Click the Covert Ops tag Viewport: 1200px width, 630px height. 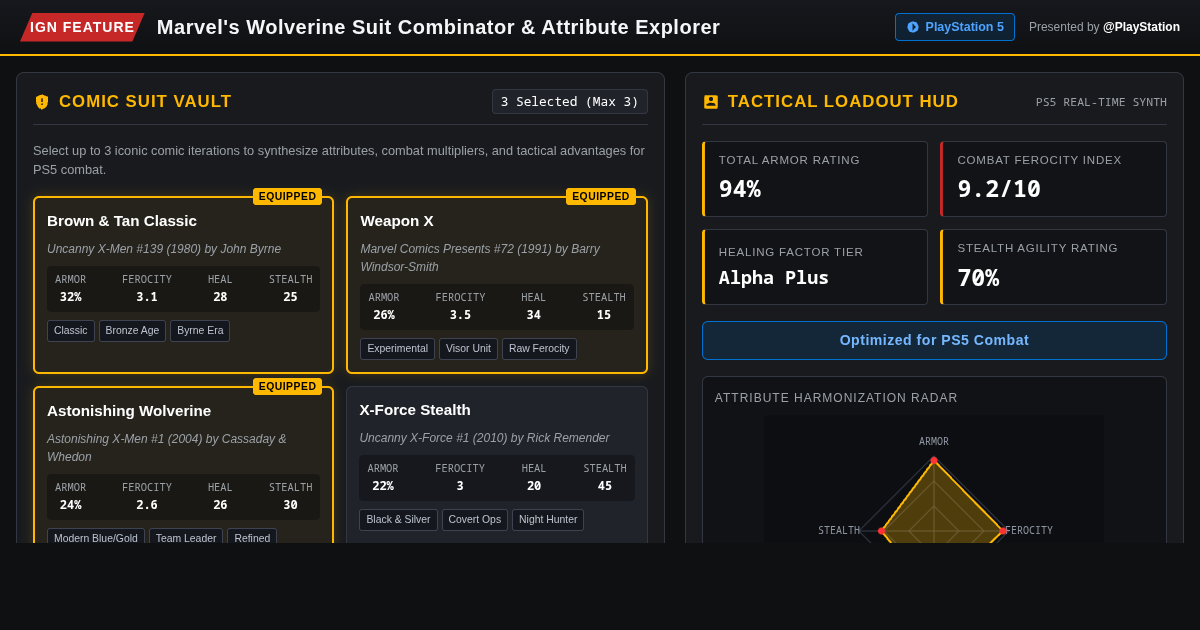coord(475,520)
